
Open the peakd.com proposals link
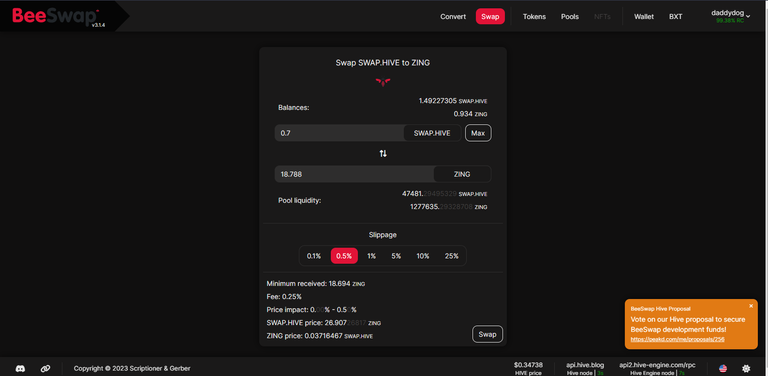[x=677, y=339]
